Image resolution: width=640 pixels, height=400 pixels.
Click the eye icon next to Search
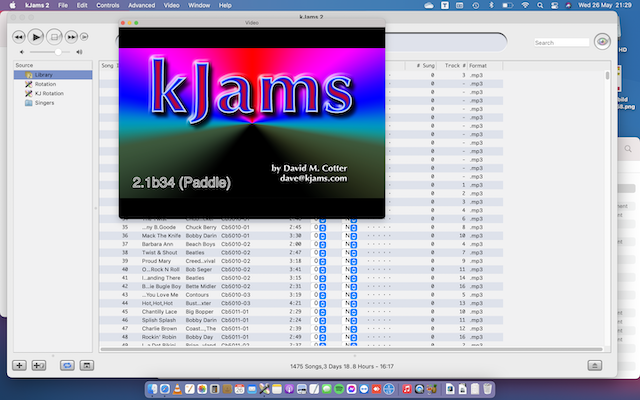pos(602,41)
